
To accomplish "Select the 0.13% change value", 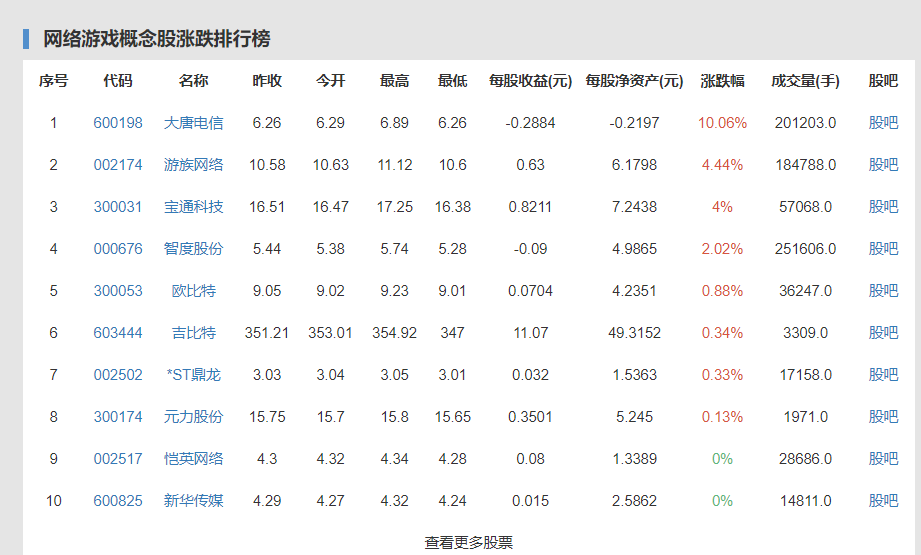I will [x=722, y=417].
